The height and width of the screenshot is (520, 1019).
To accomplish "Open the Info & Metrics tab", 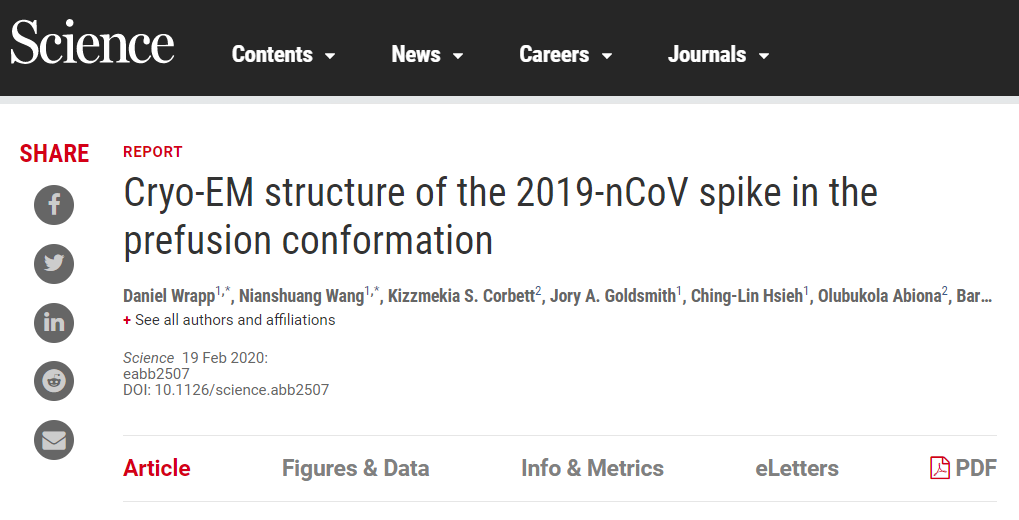I will pyautogui.click(x=592, y=468).
